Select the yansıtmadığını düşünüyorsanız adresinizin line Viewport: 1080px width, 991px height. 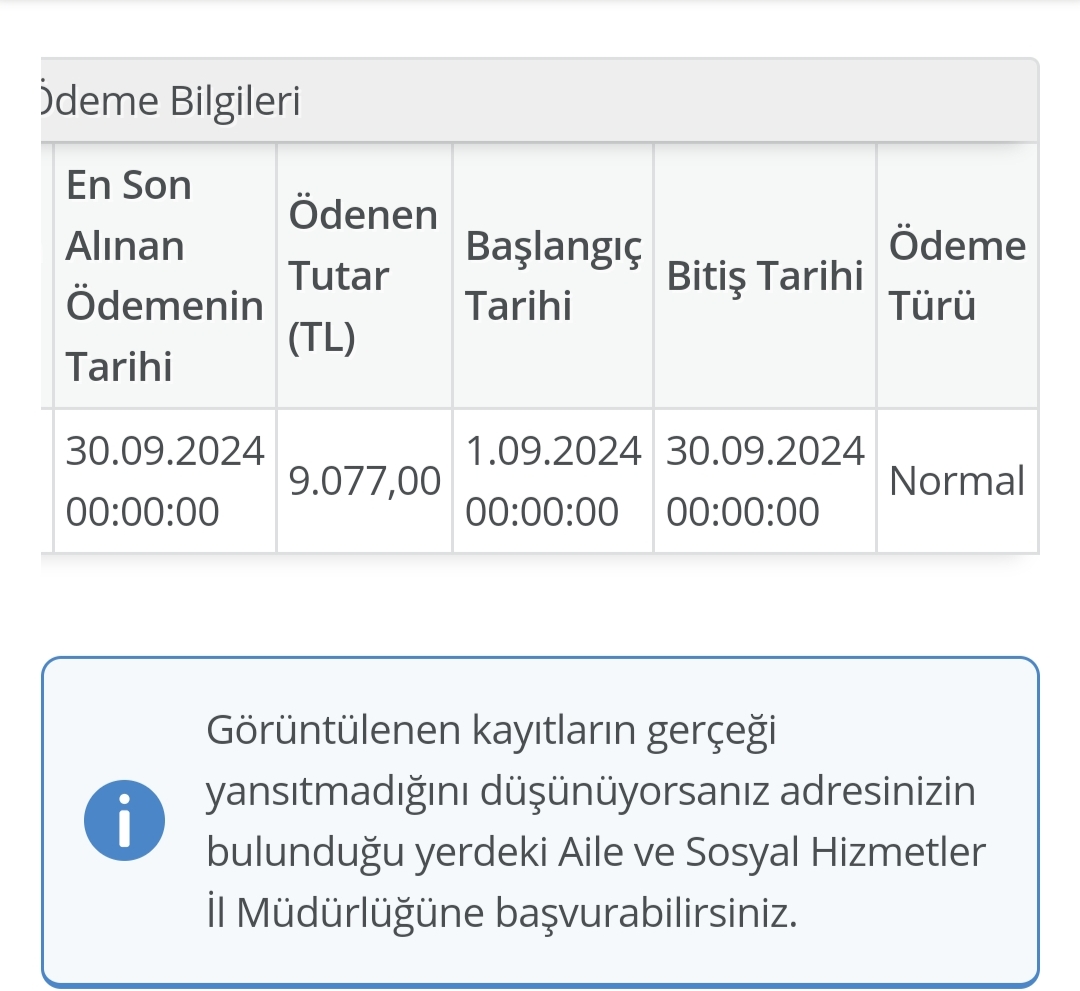[590, 792]
